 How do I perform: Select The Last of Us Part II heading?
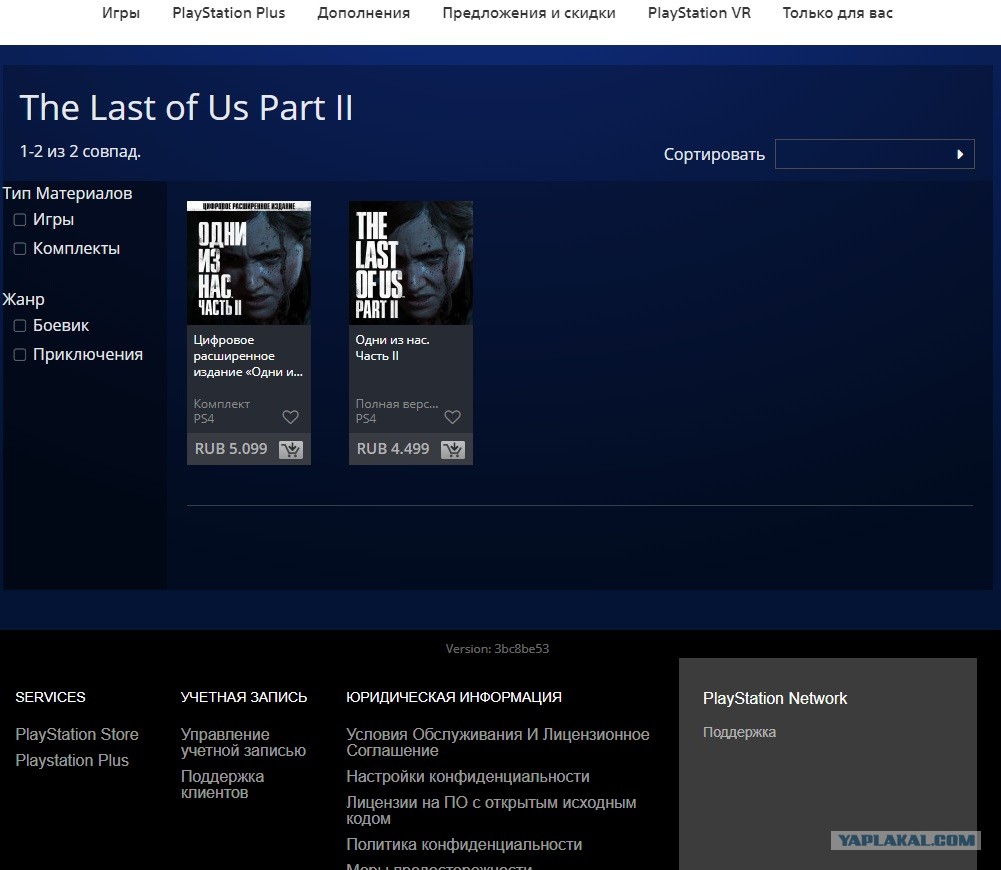(186, 107)
